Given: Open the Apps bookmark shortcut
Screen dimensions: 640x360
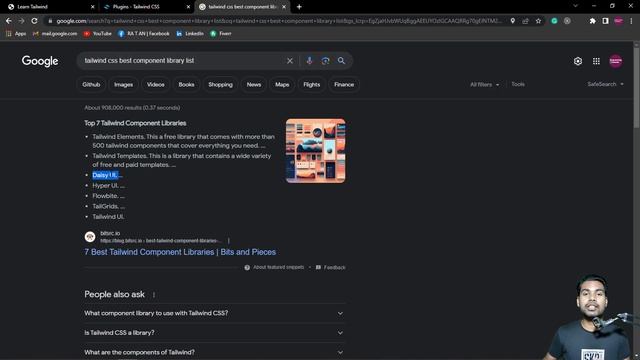Looking at the screenshot, I should coord(16,33).
